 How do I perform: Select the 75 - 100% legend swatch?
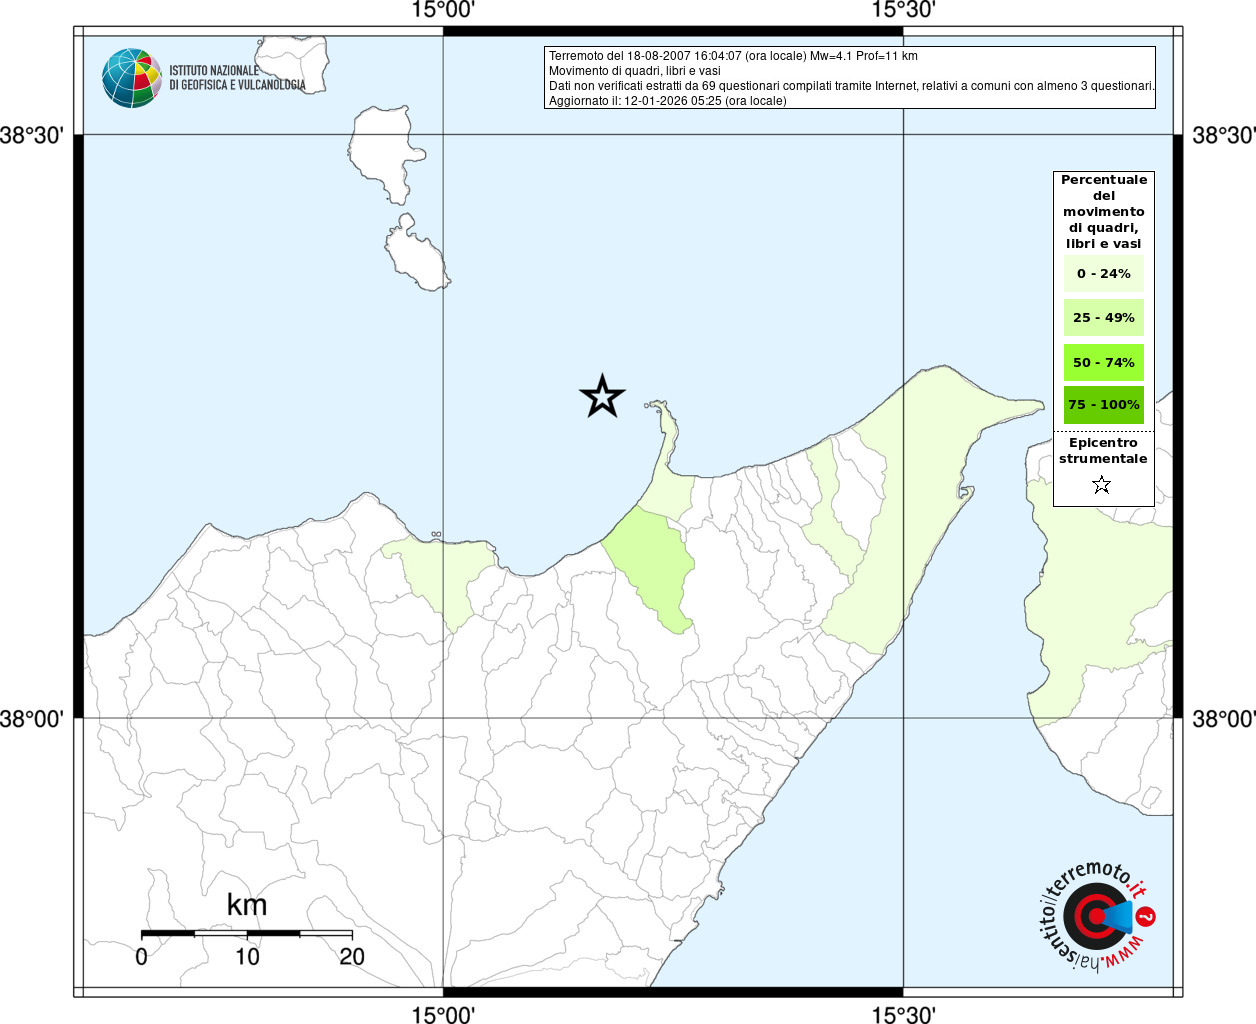click(x=1104, y=405)
